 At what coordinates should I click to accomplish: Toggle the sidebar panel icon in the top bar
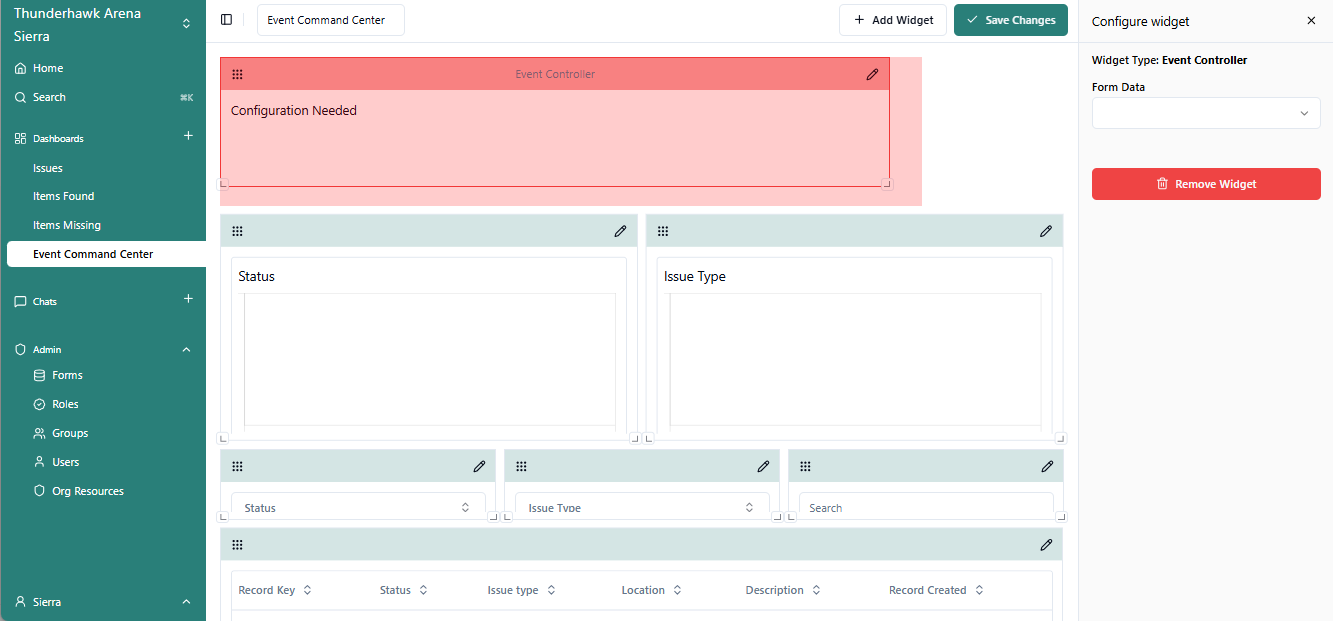227,20
